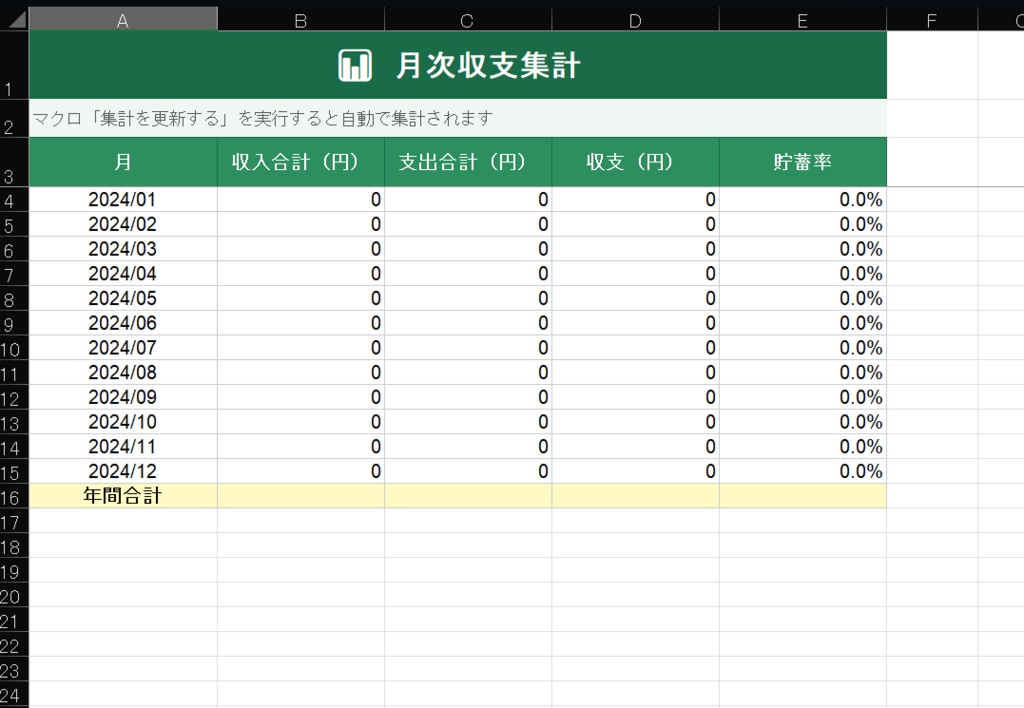Select the 2024/08 cell

[x=123, y=372]
